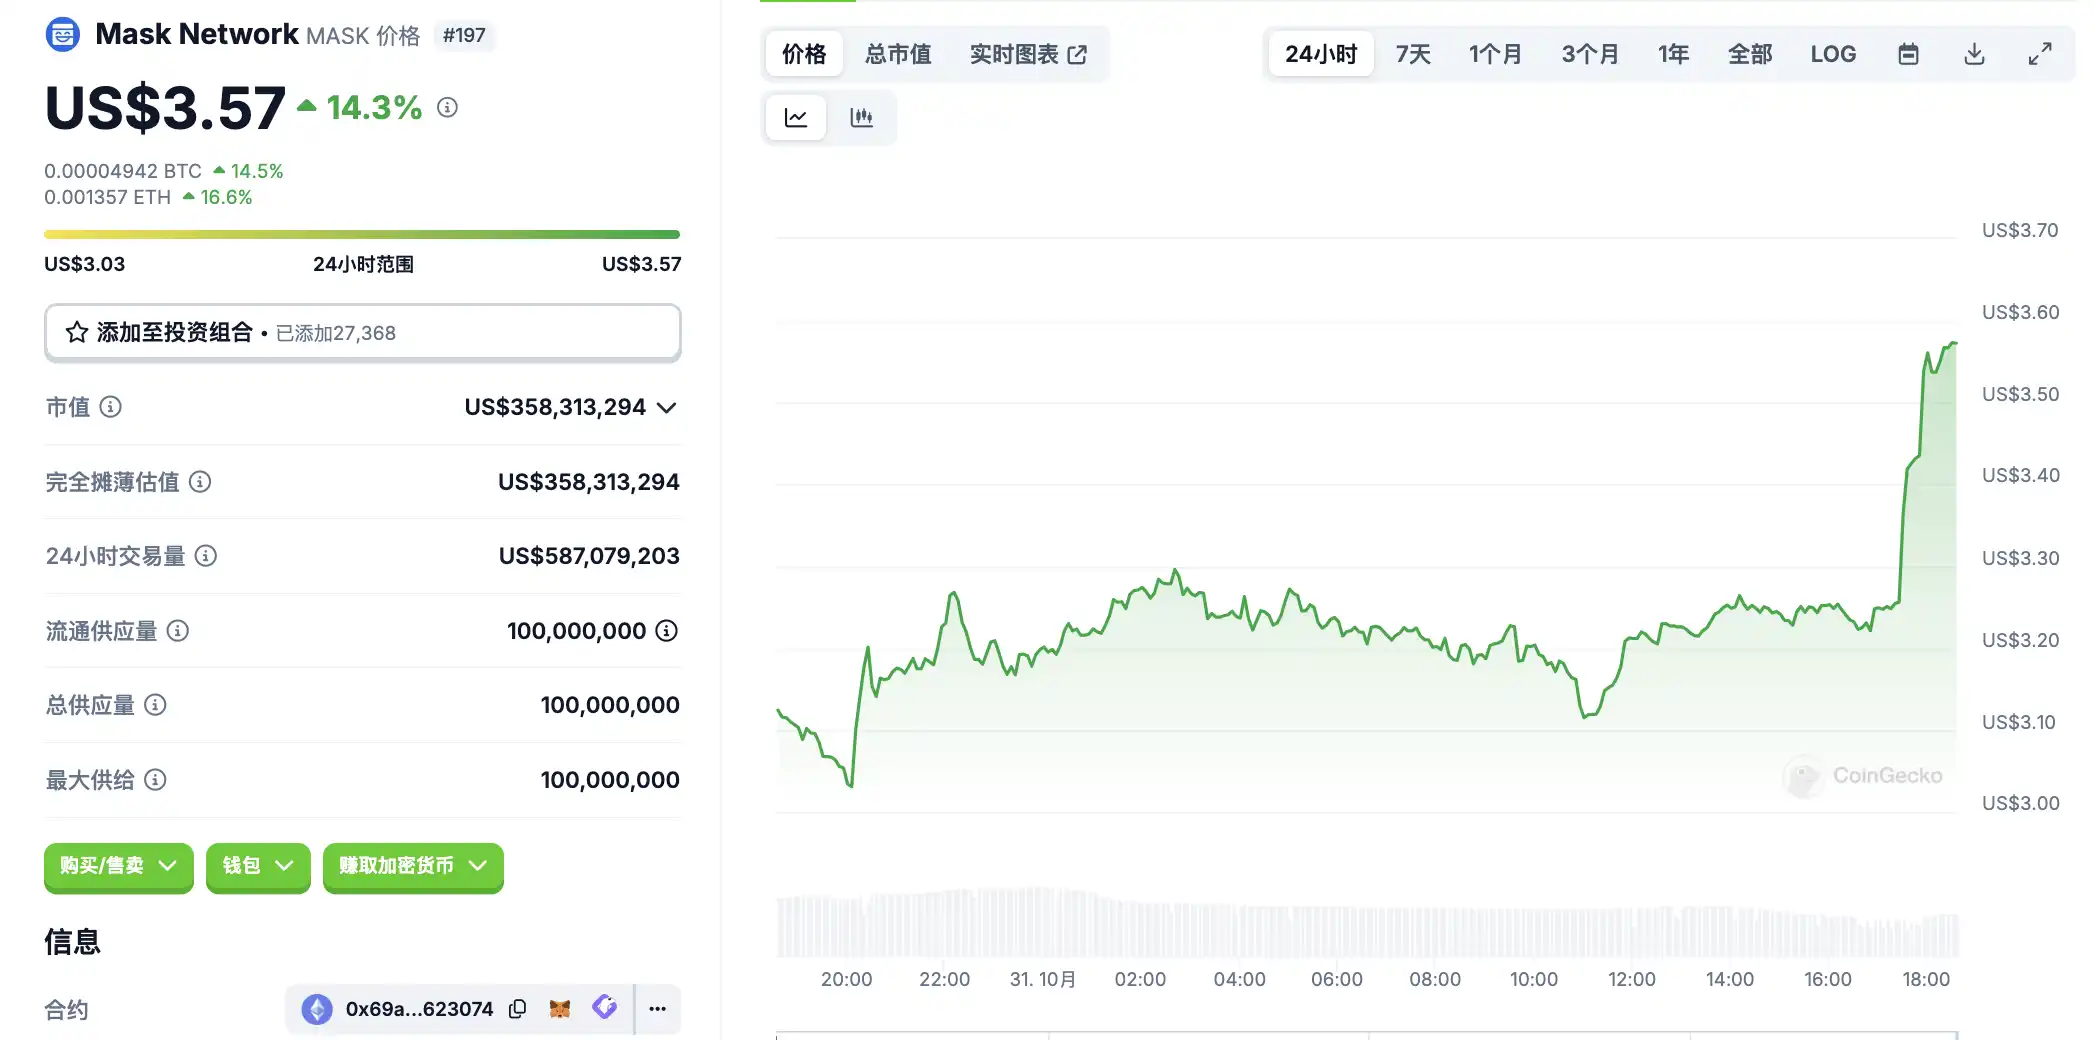2094x1040 pixels.
Task: Click the Mask Network coin logo
Action: (x=63, y=35)
